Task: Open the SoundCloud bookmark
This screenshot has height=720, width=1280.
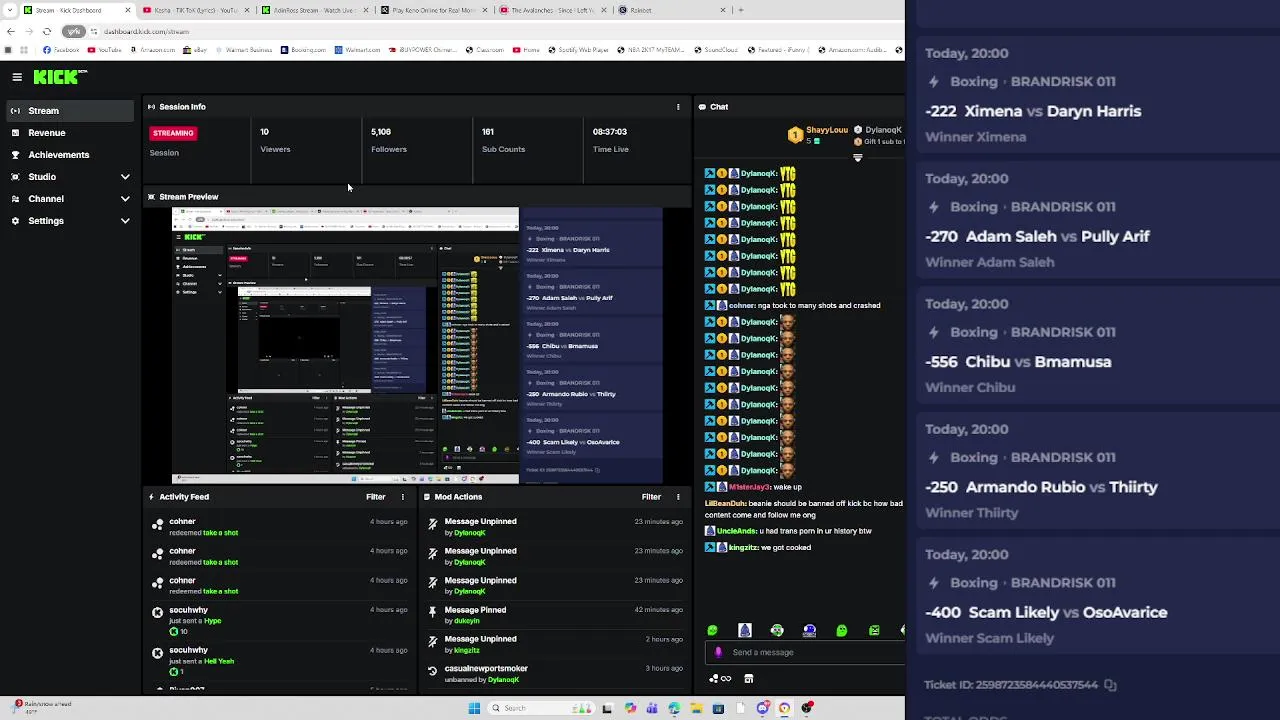Action: tap(715, 50)
